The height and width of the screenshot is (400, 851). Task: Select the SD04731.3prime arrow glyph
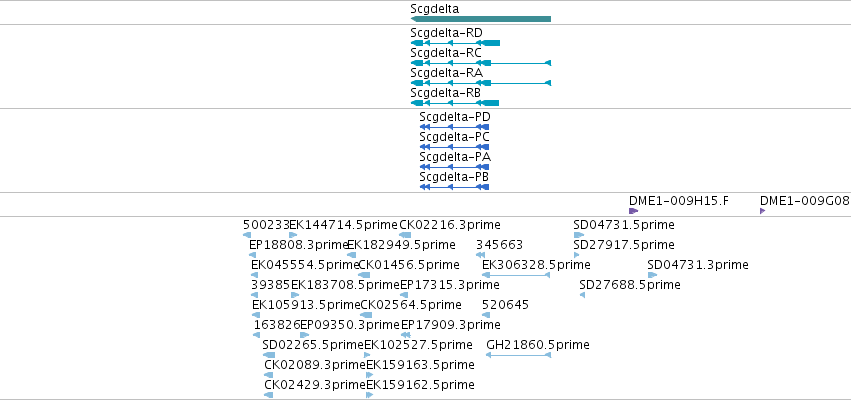tap(652, 275)
